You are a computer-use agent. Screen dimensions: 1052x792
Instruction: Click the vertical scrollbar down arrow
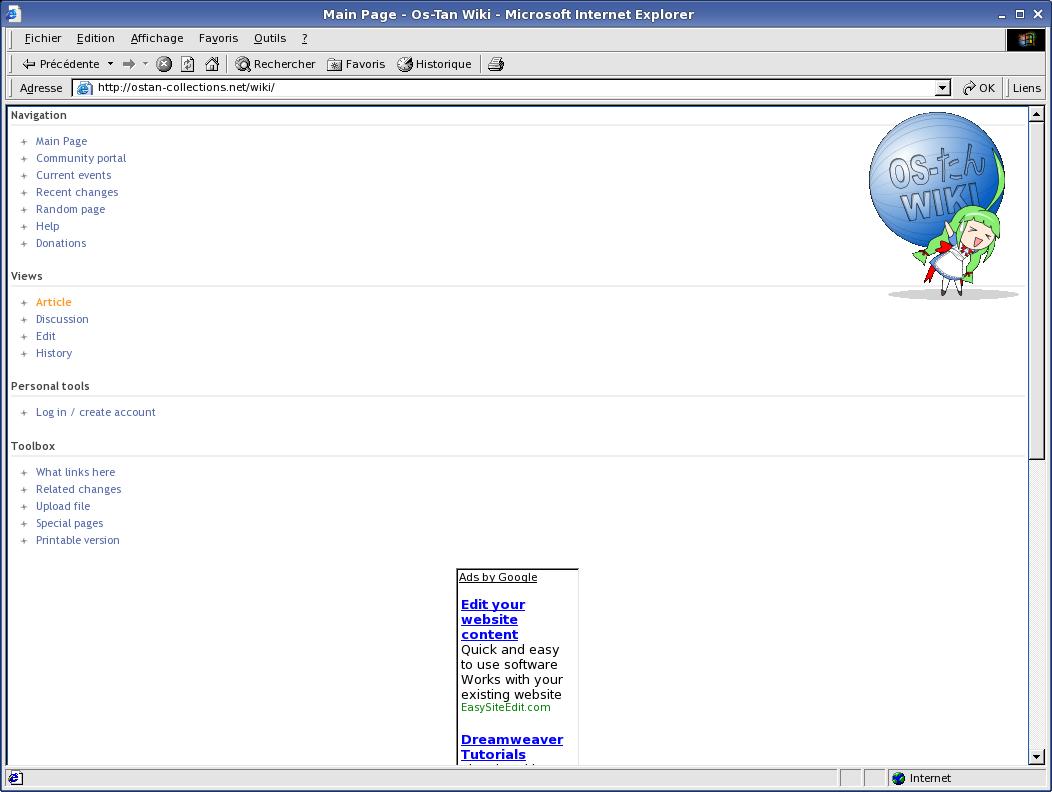[1037, 756]
